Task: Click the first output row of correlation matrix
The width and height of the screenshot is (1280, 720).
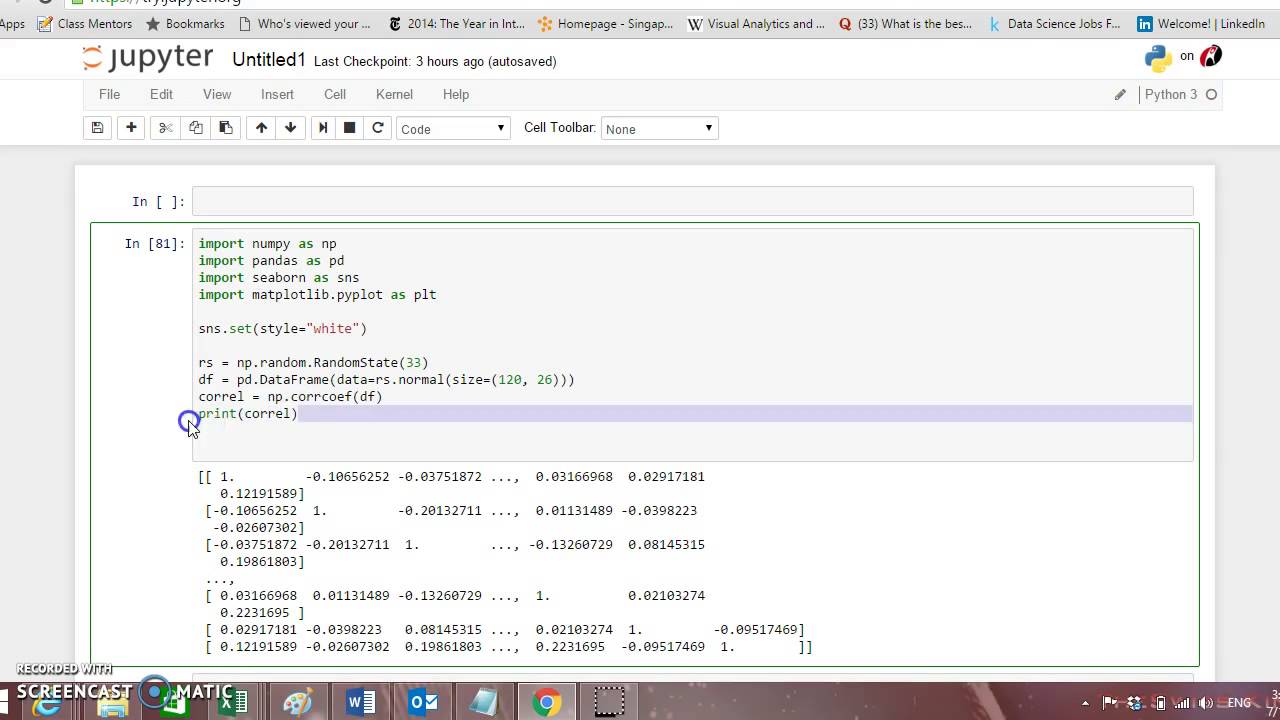Action: click(x=451, y=485)
